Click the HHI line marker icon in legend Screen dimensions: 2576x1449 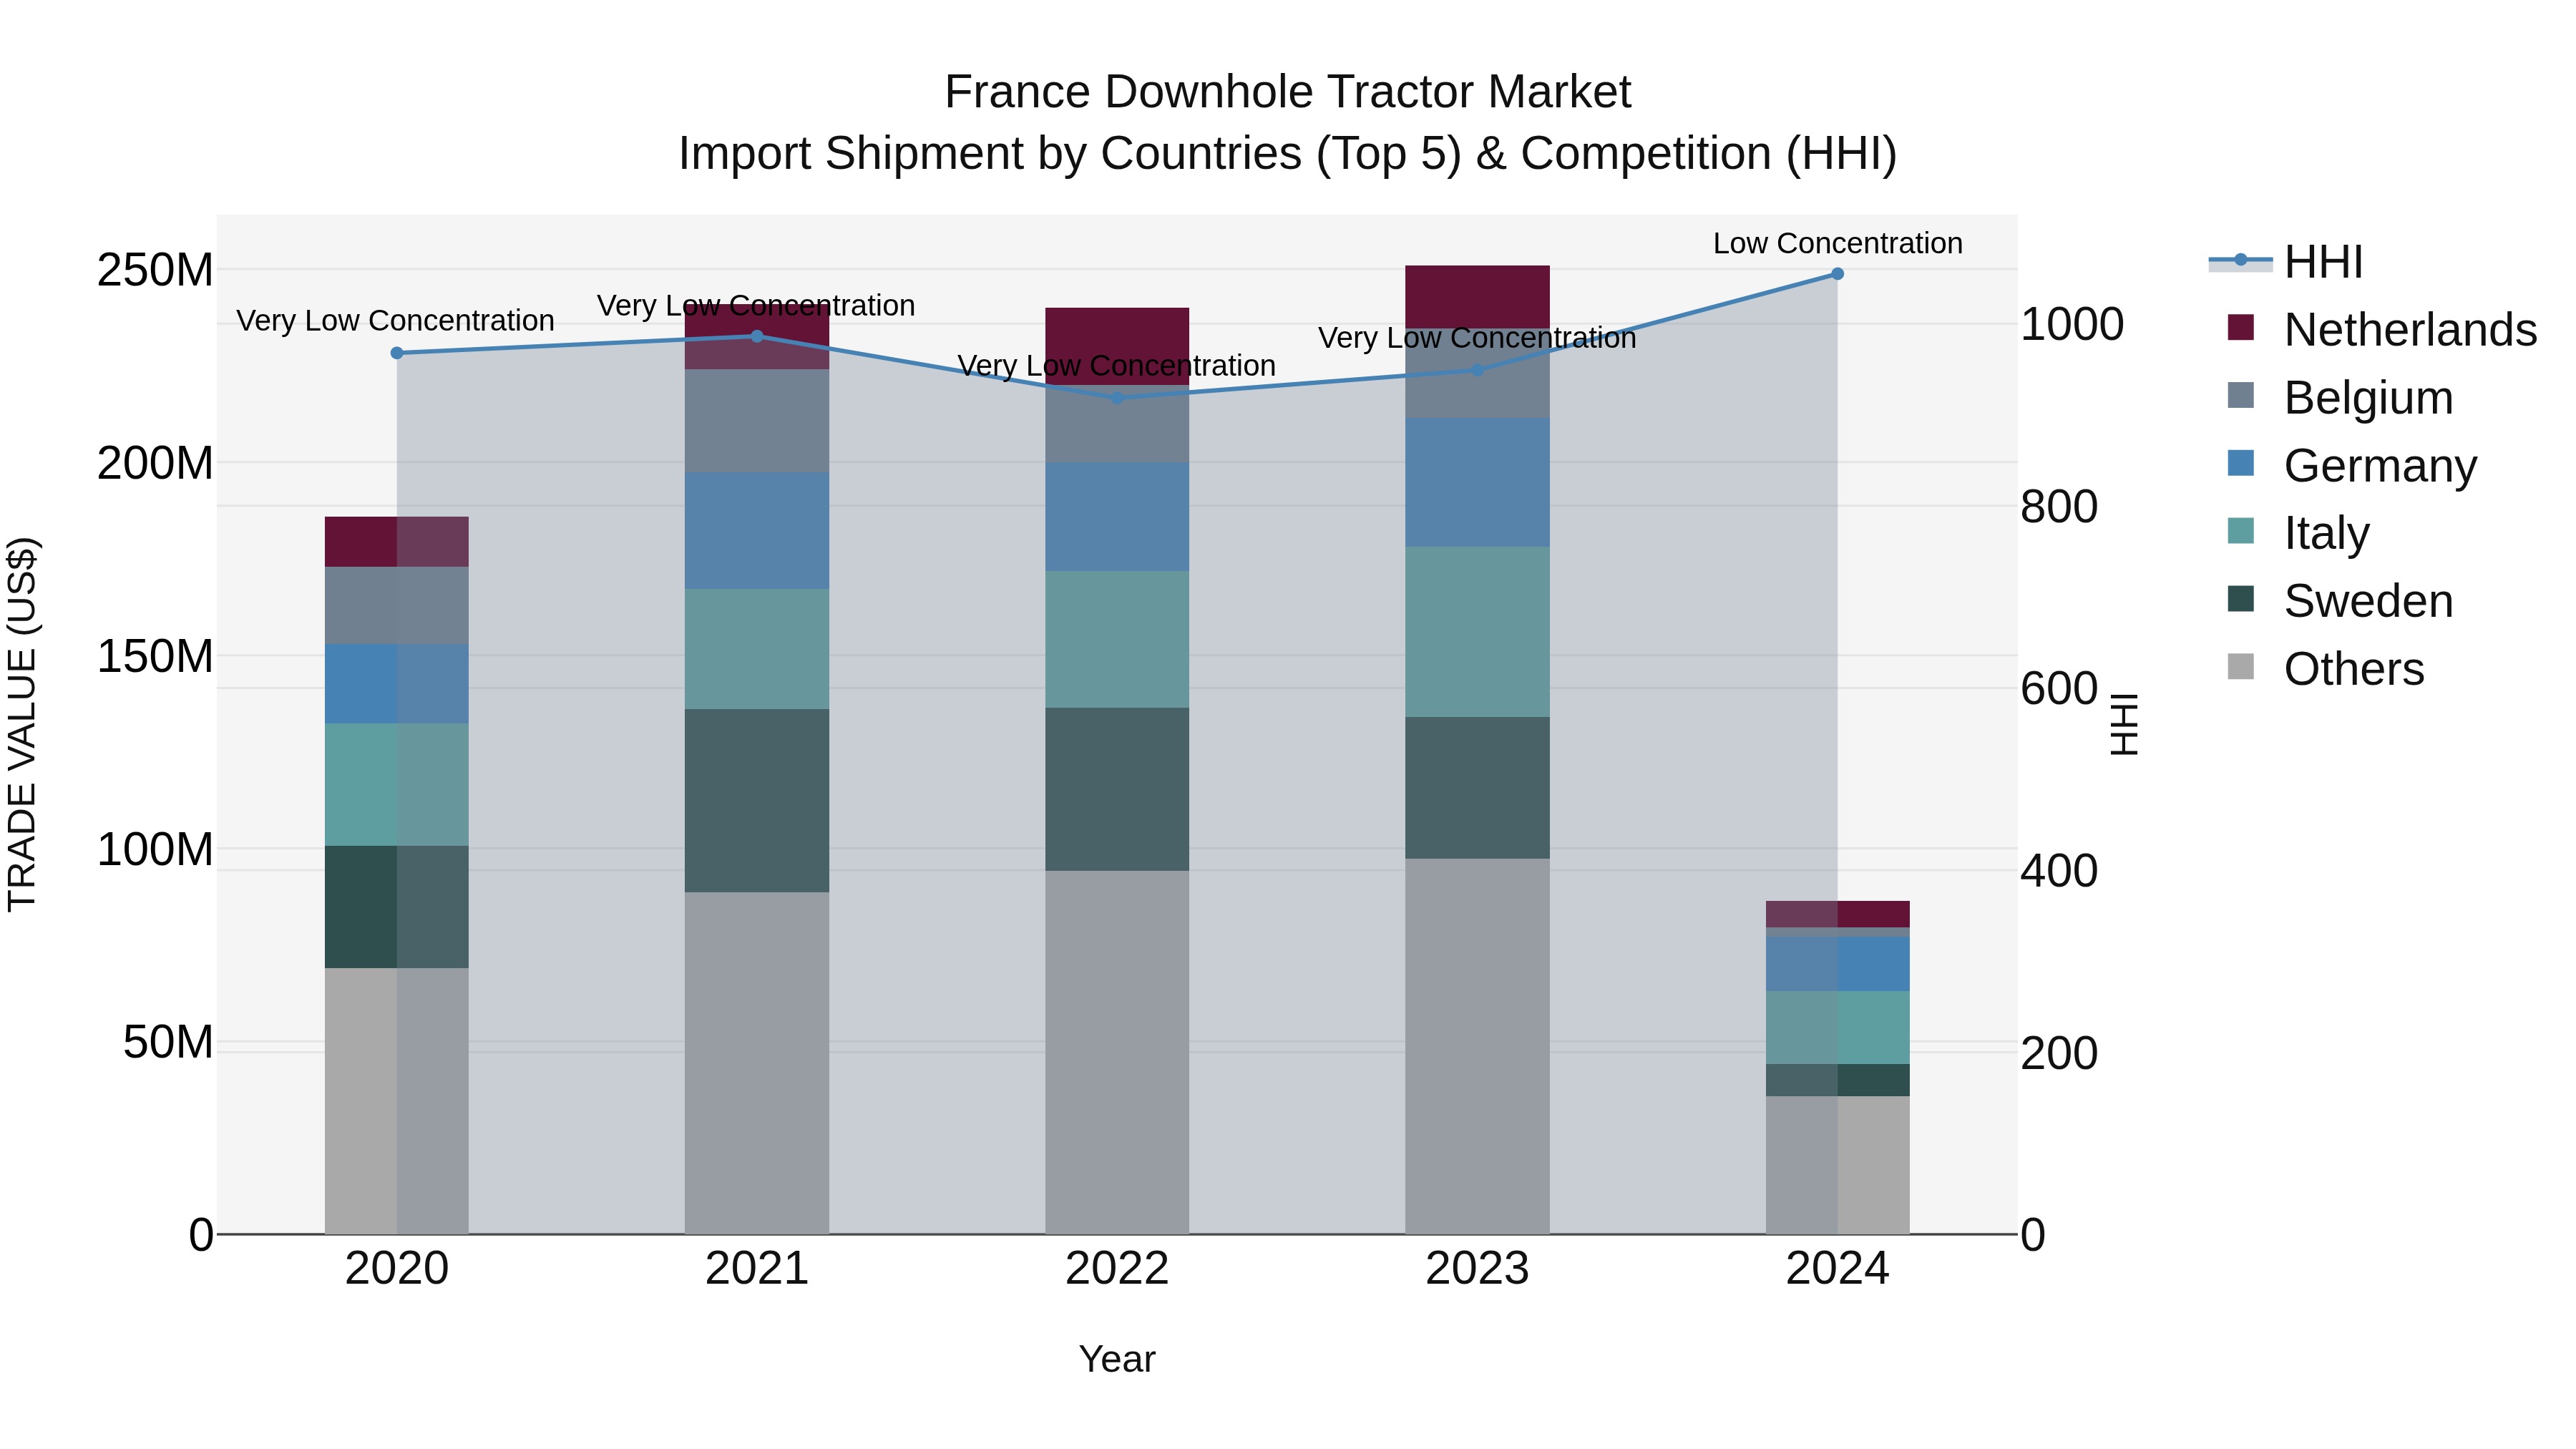pos(2240,261)
